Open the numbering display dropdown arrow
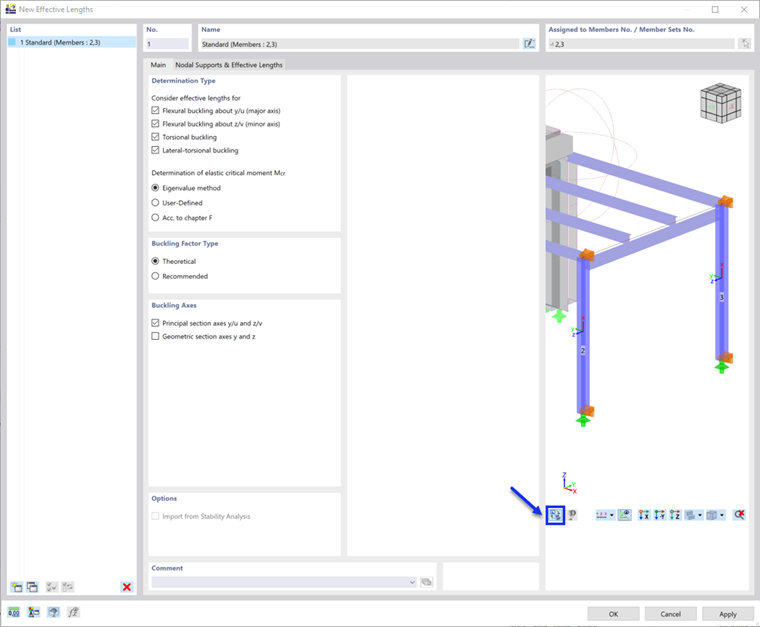760x627 pixels. 612,515
